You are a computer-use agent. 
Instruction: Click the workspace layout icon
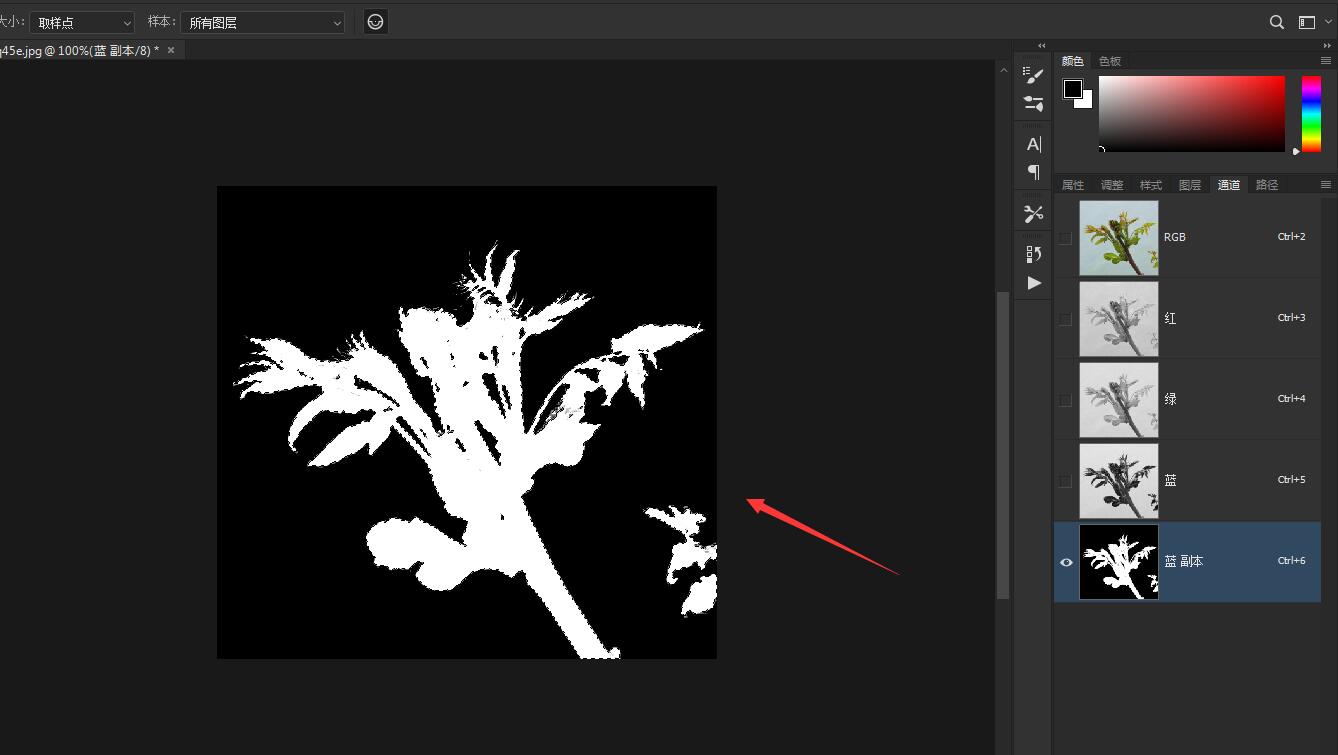click(x=1306, y=22)
